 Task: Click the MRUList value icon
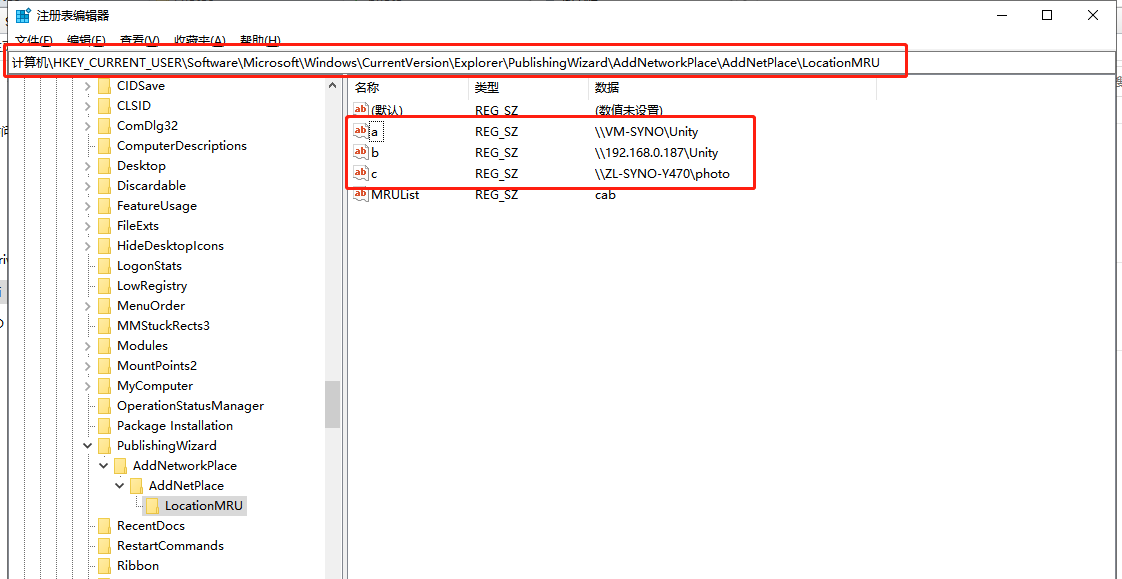(x=361, y=194)
